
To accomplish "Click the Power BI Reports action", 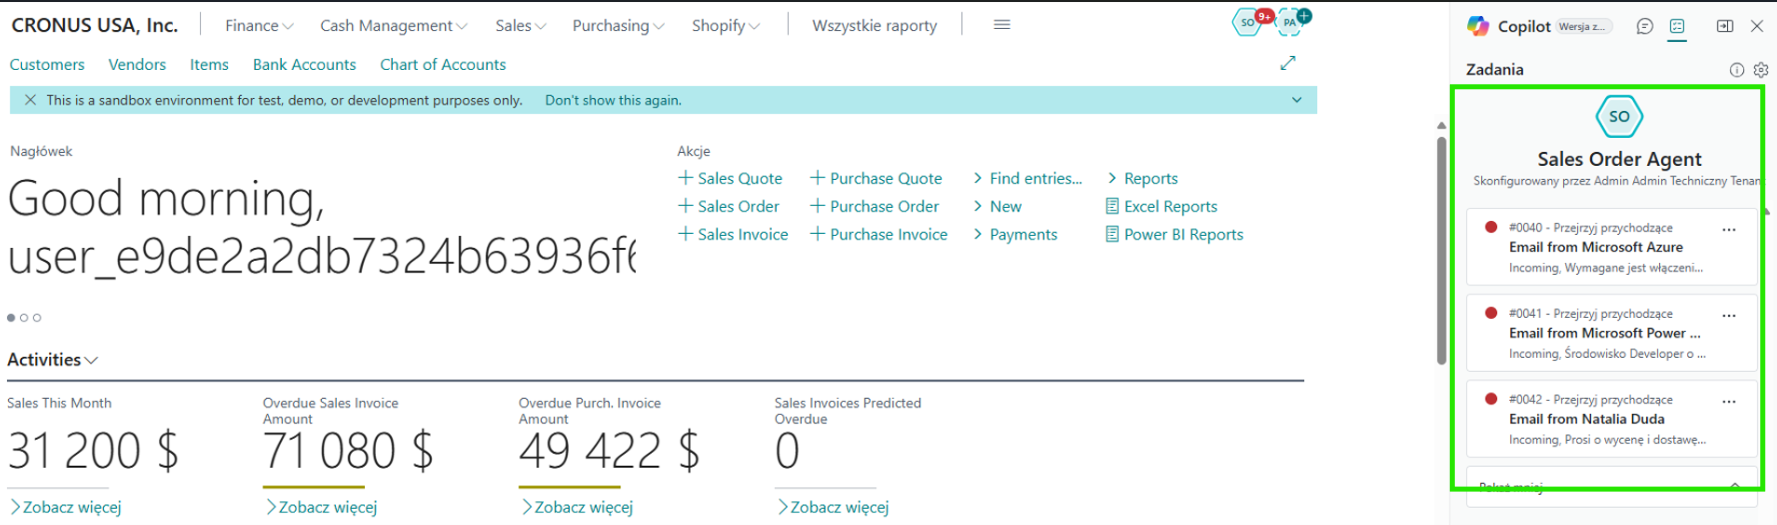I will 1174,234.
